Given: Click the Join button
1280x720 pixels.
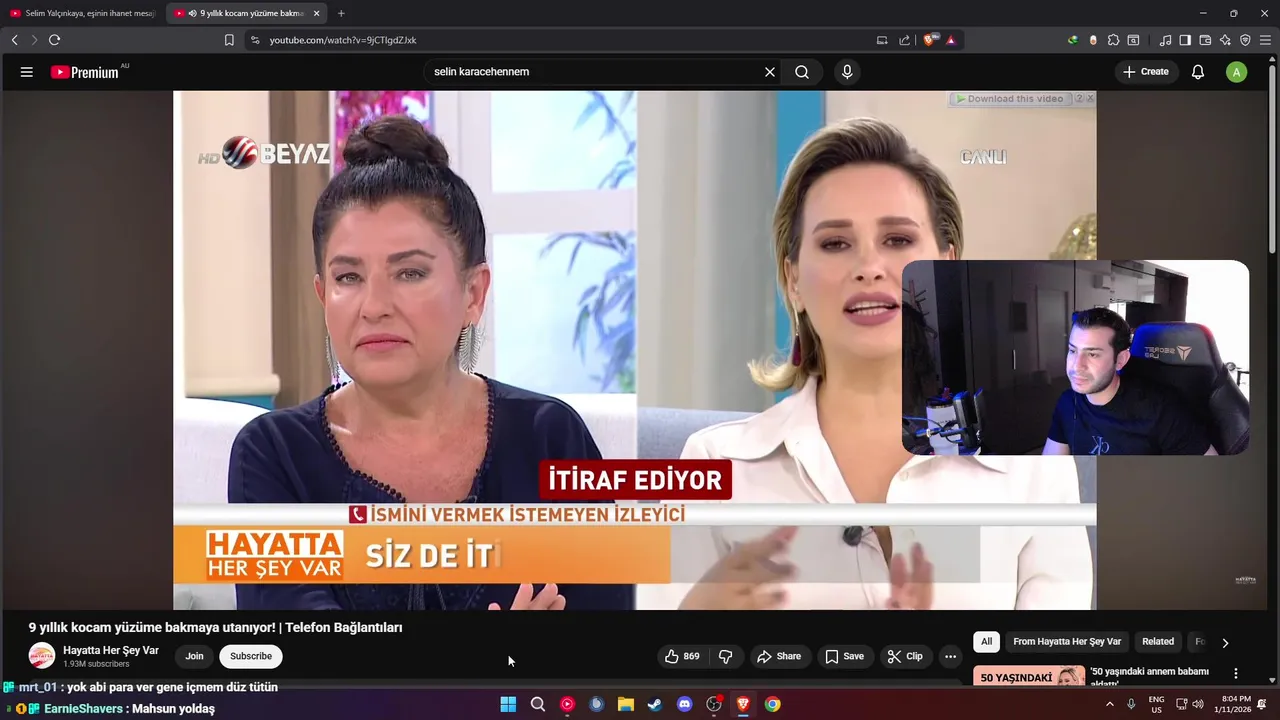Looking at the screenshot, I should [194, 656].
